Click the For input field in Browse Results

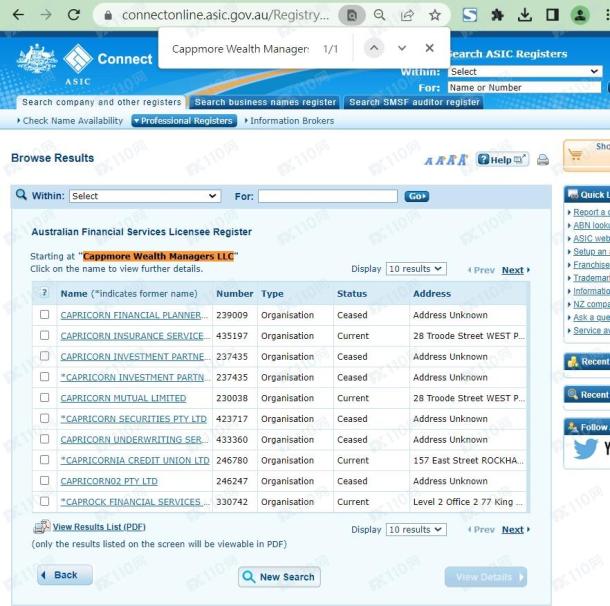[x=328, y=196]
